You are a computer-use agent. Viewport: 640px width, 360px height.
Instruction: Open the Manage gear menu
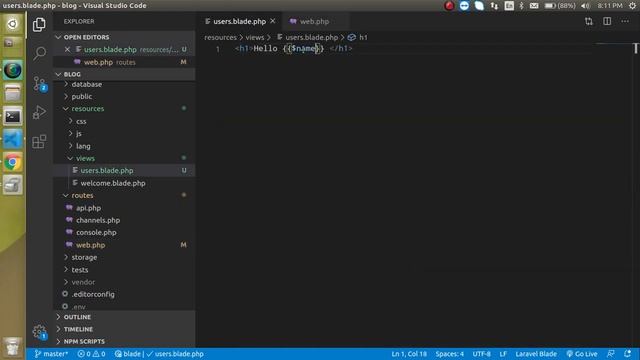click(40, 332)
